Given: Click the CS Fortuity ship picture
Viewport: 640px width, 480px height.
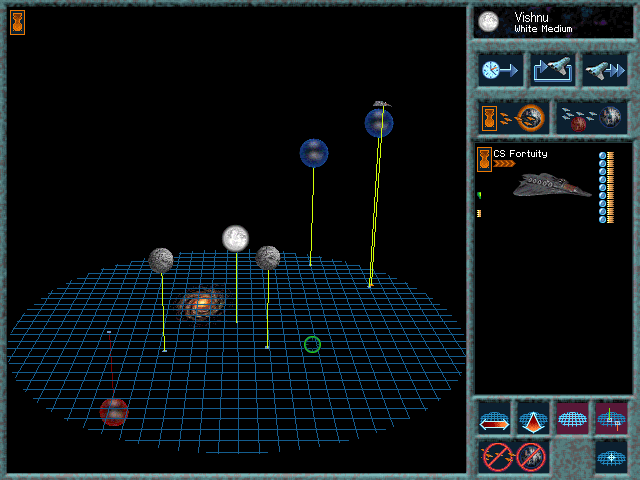Looking at the screenshot, I should coord(552,185).
